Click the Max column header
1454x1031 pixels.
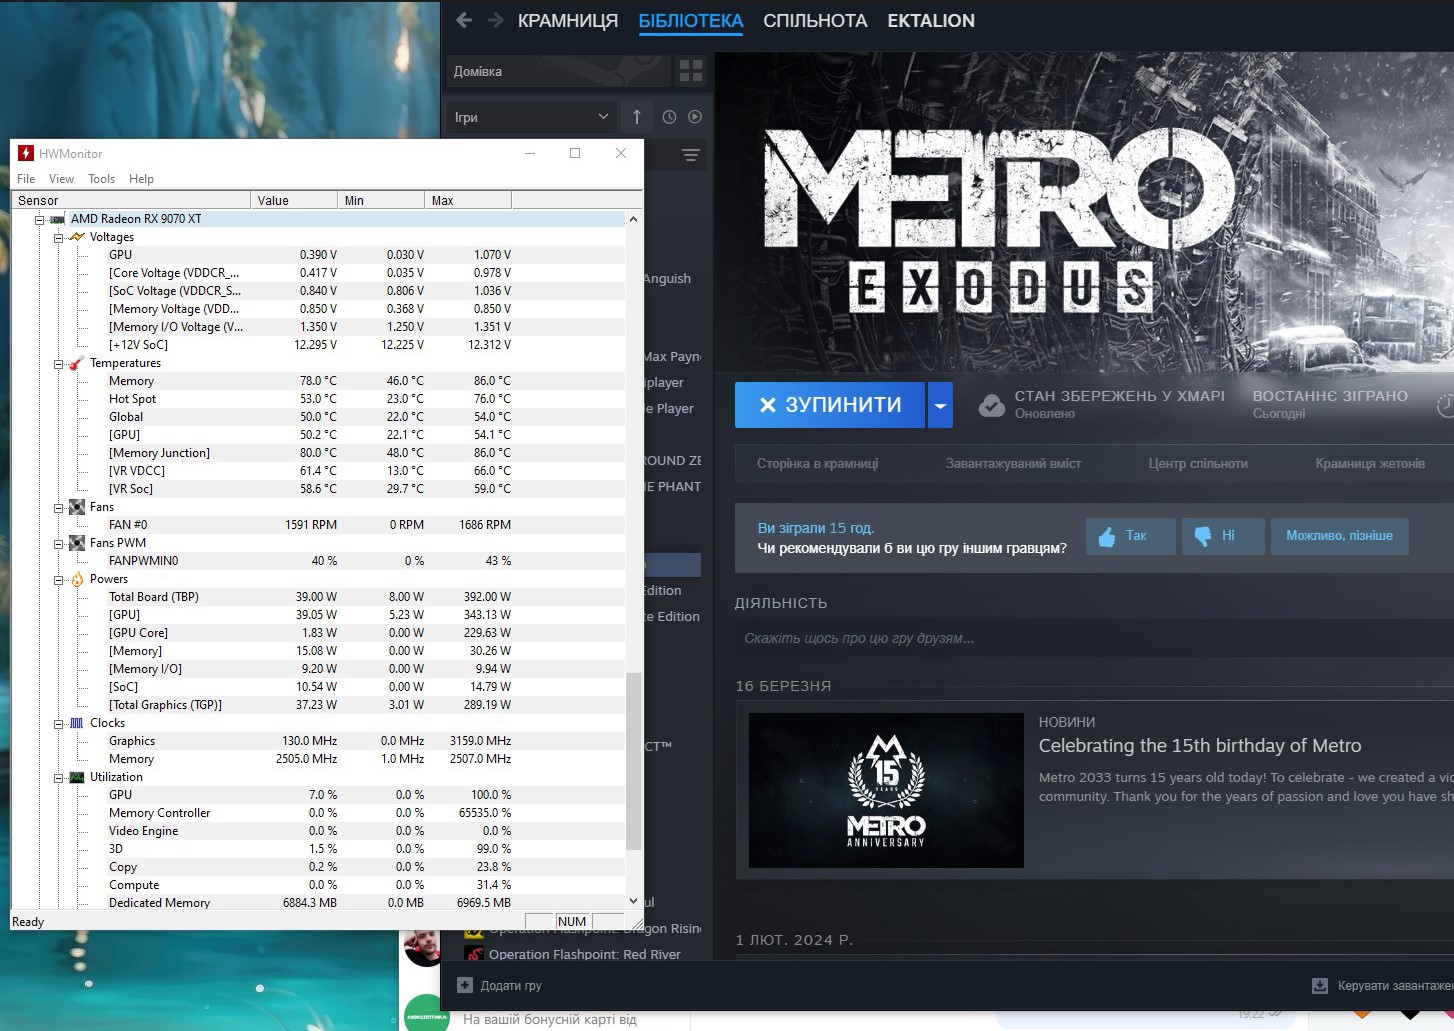coord(468,200)
